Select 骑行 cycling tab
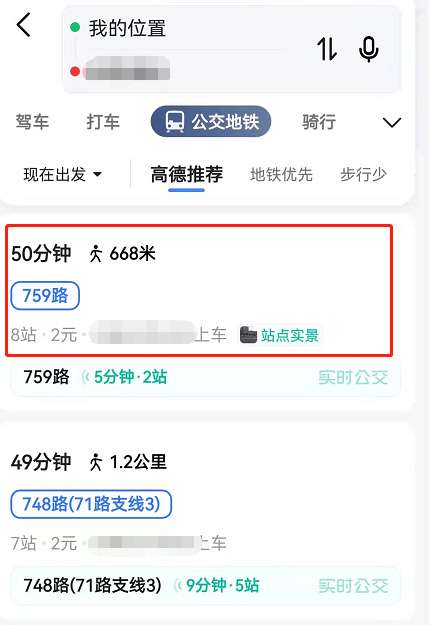 (319, 122)
